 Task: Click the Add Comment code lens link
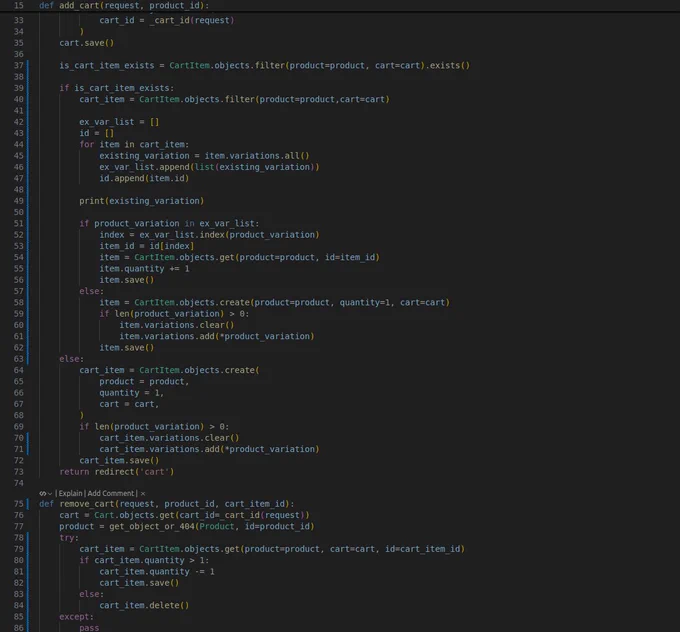point(111,493)
